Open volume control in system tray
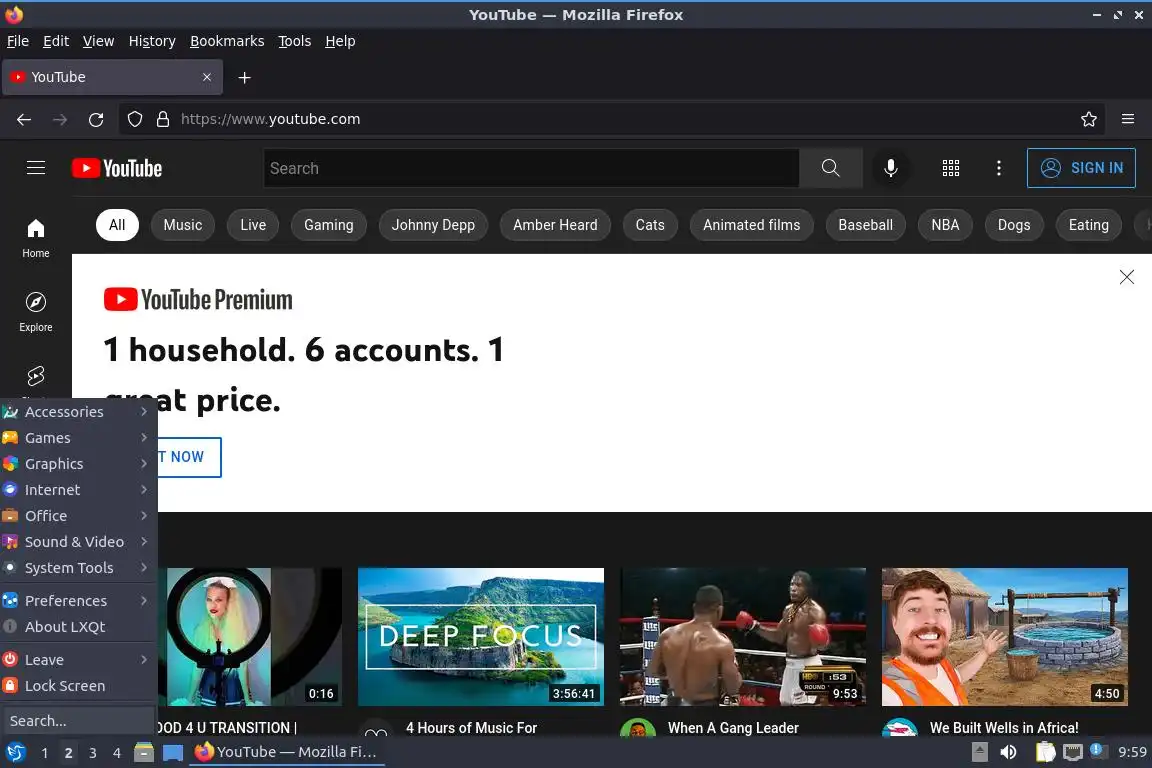This screenshot has height=768, width=1152. [x=1008, y=752]
